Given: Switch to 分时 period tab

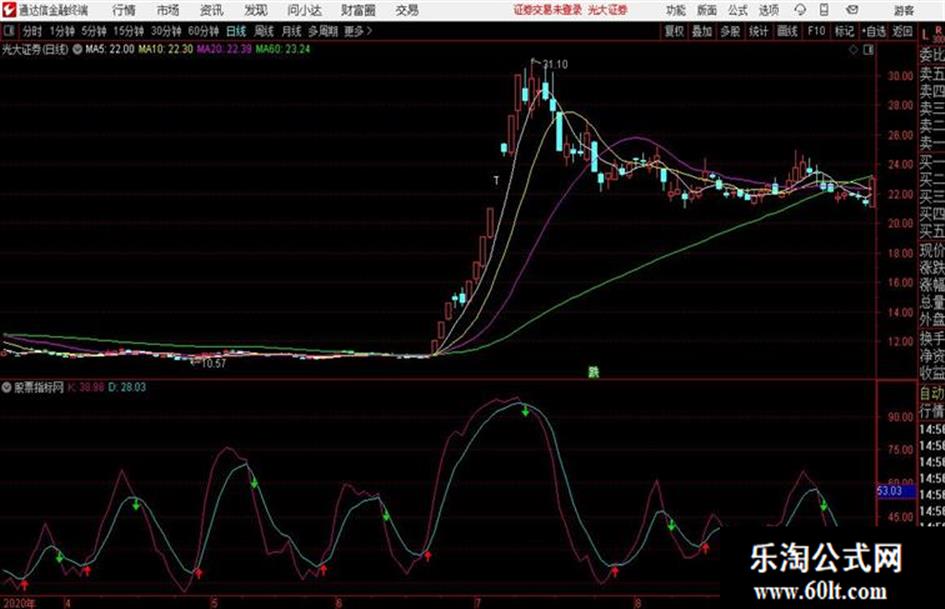Looking at the screenshot, I should (x=32, y=31).
